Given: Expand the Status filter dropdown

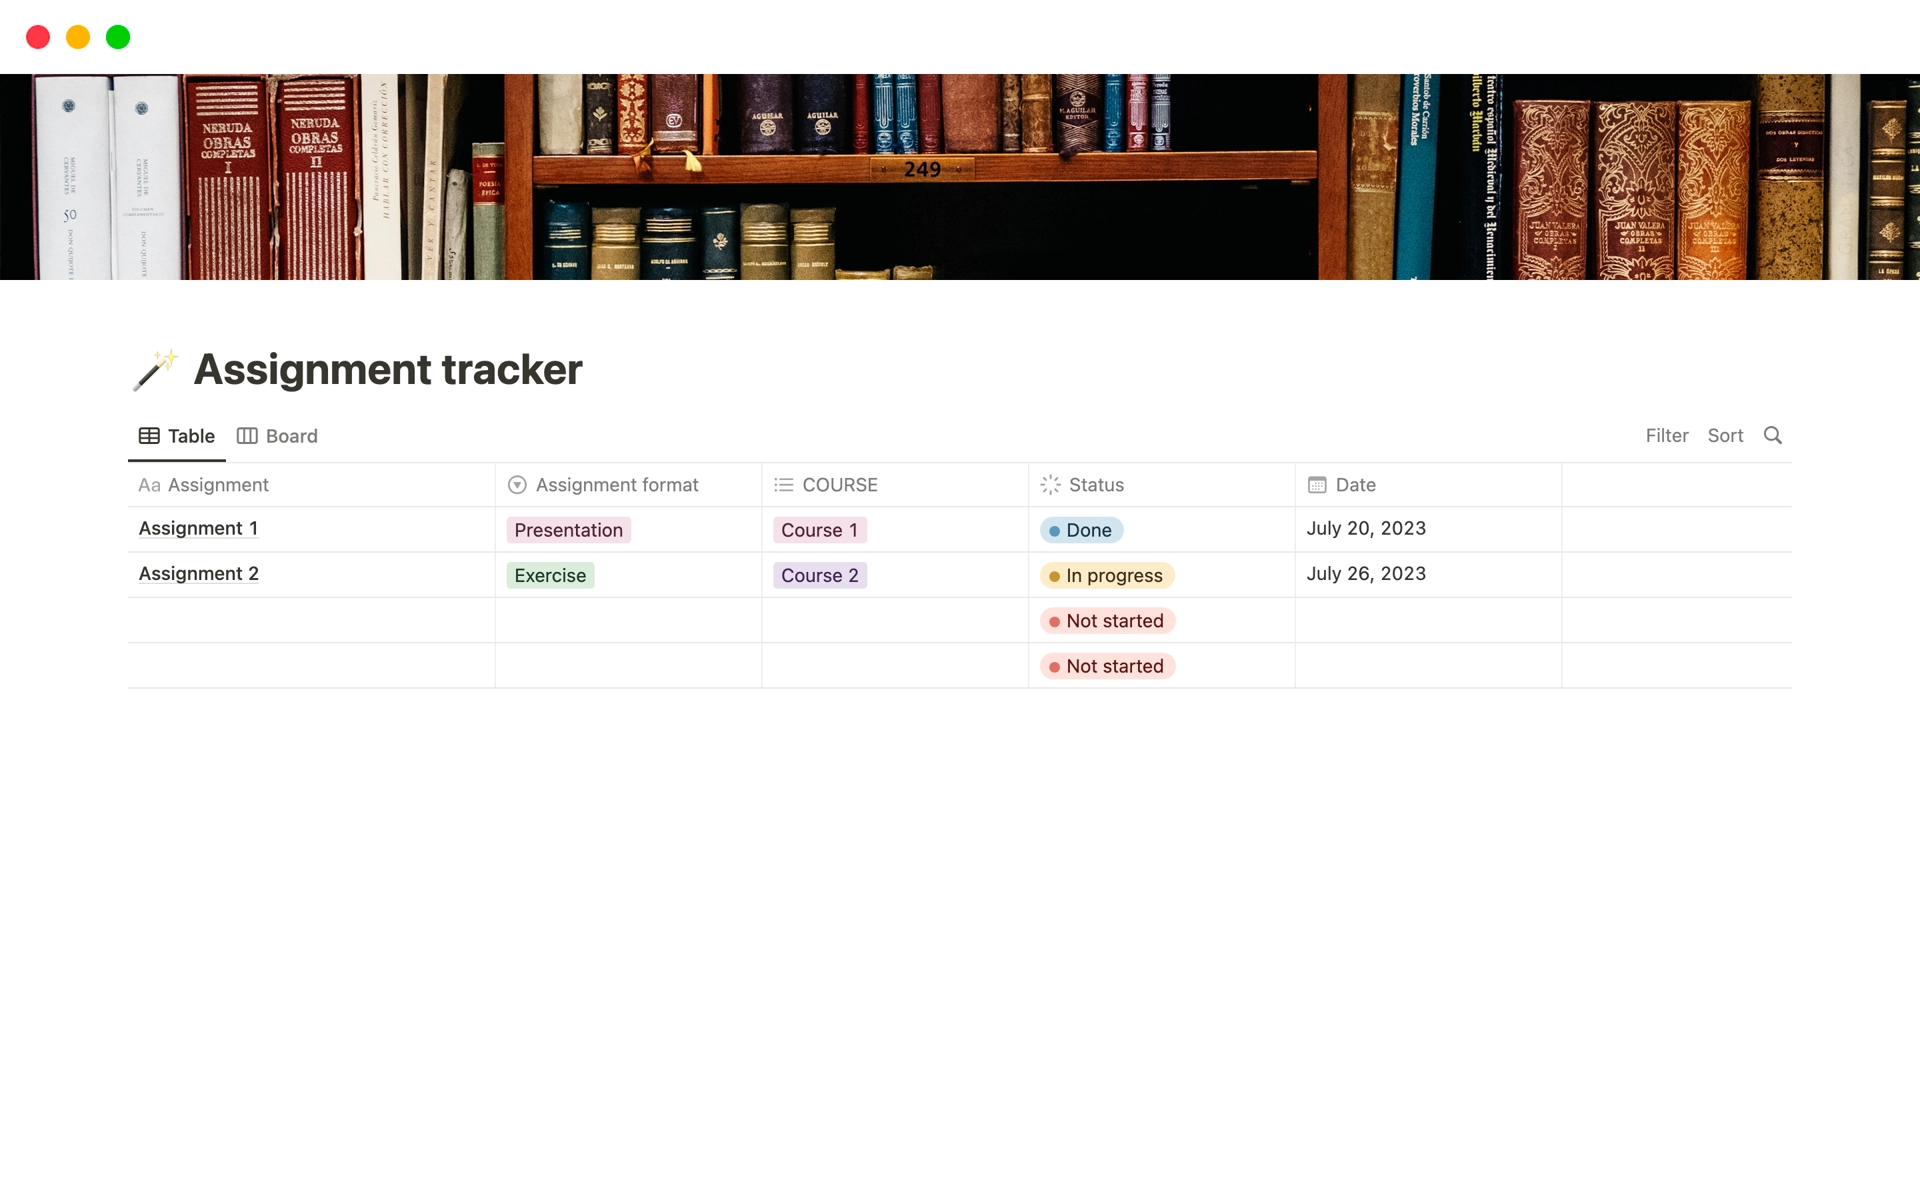Looking at the screenshot, I should tap(1096, 484).
